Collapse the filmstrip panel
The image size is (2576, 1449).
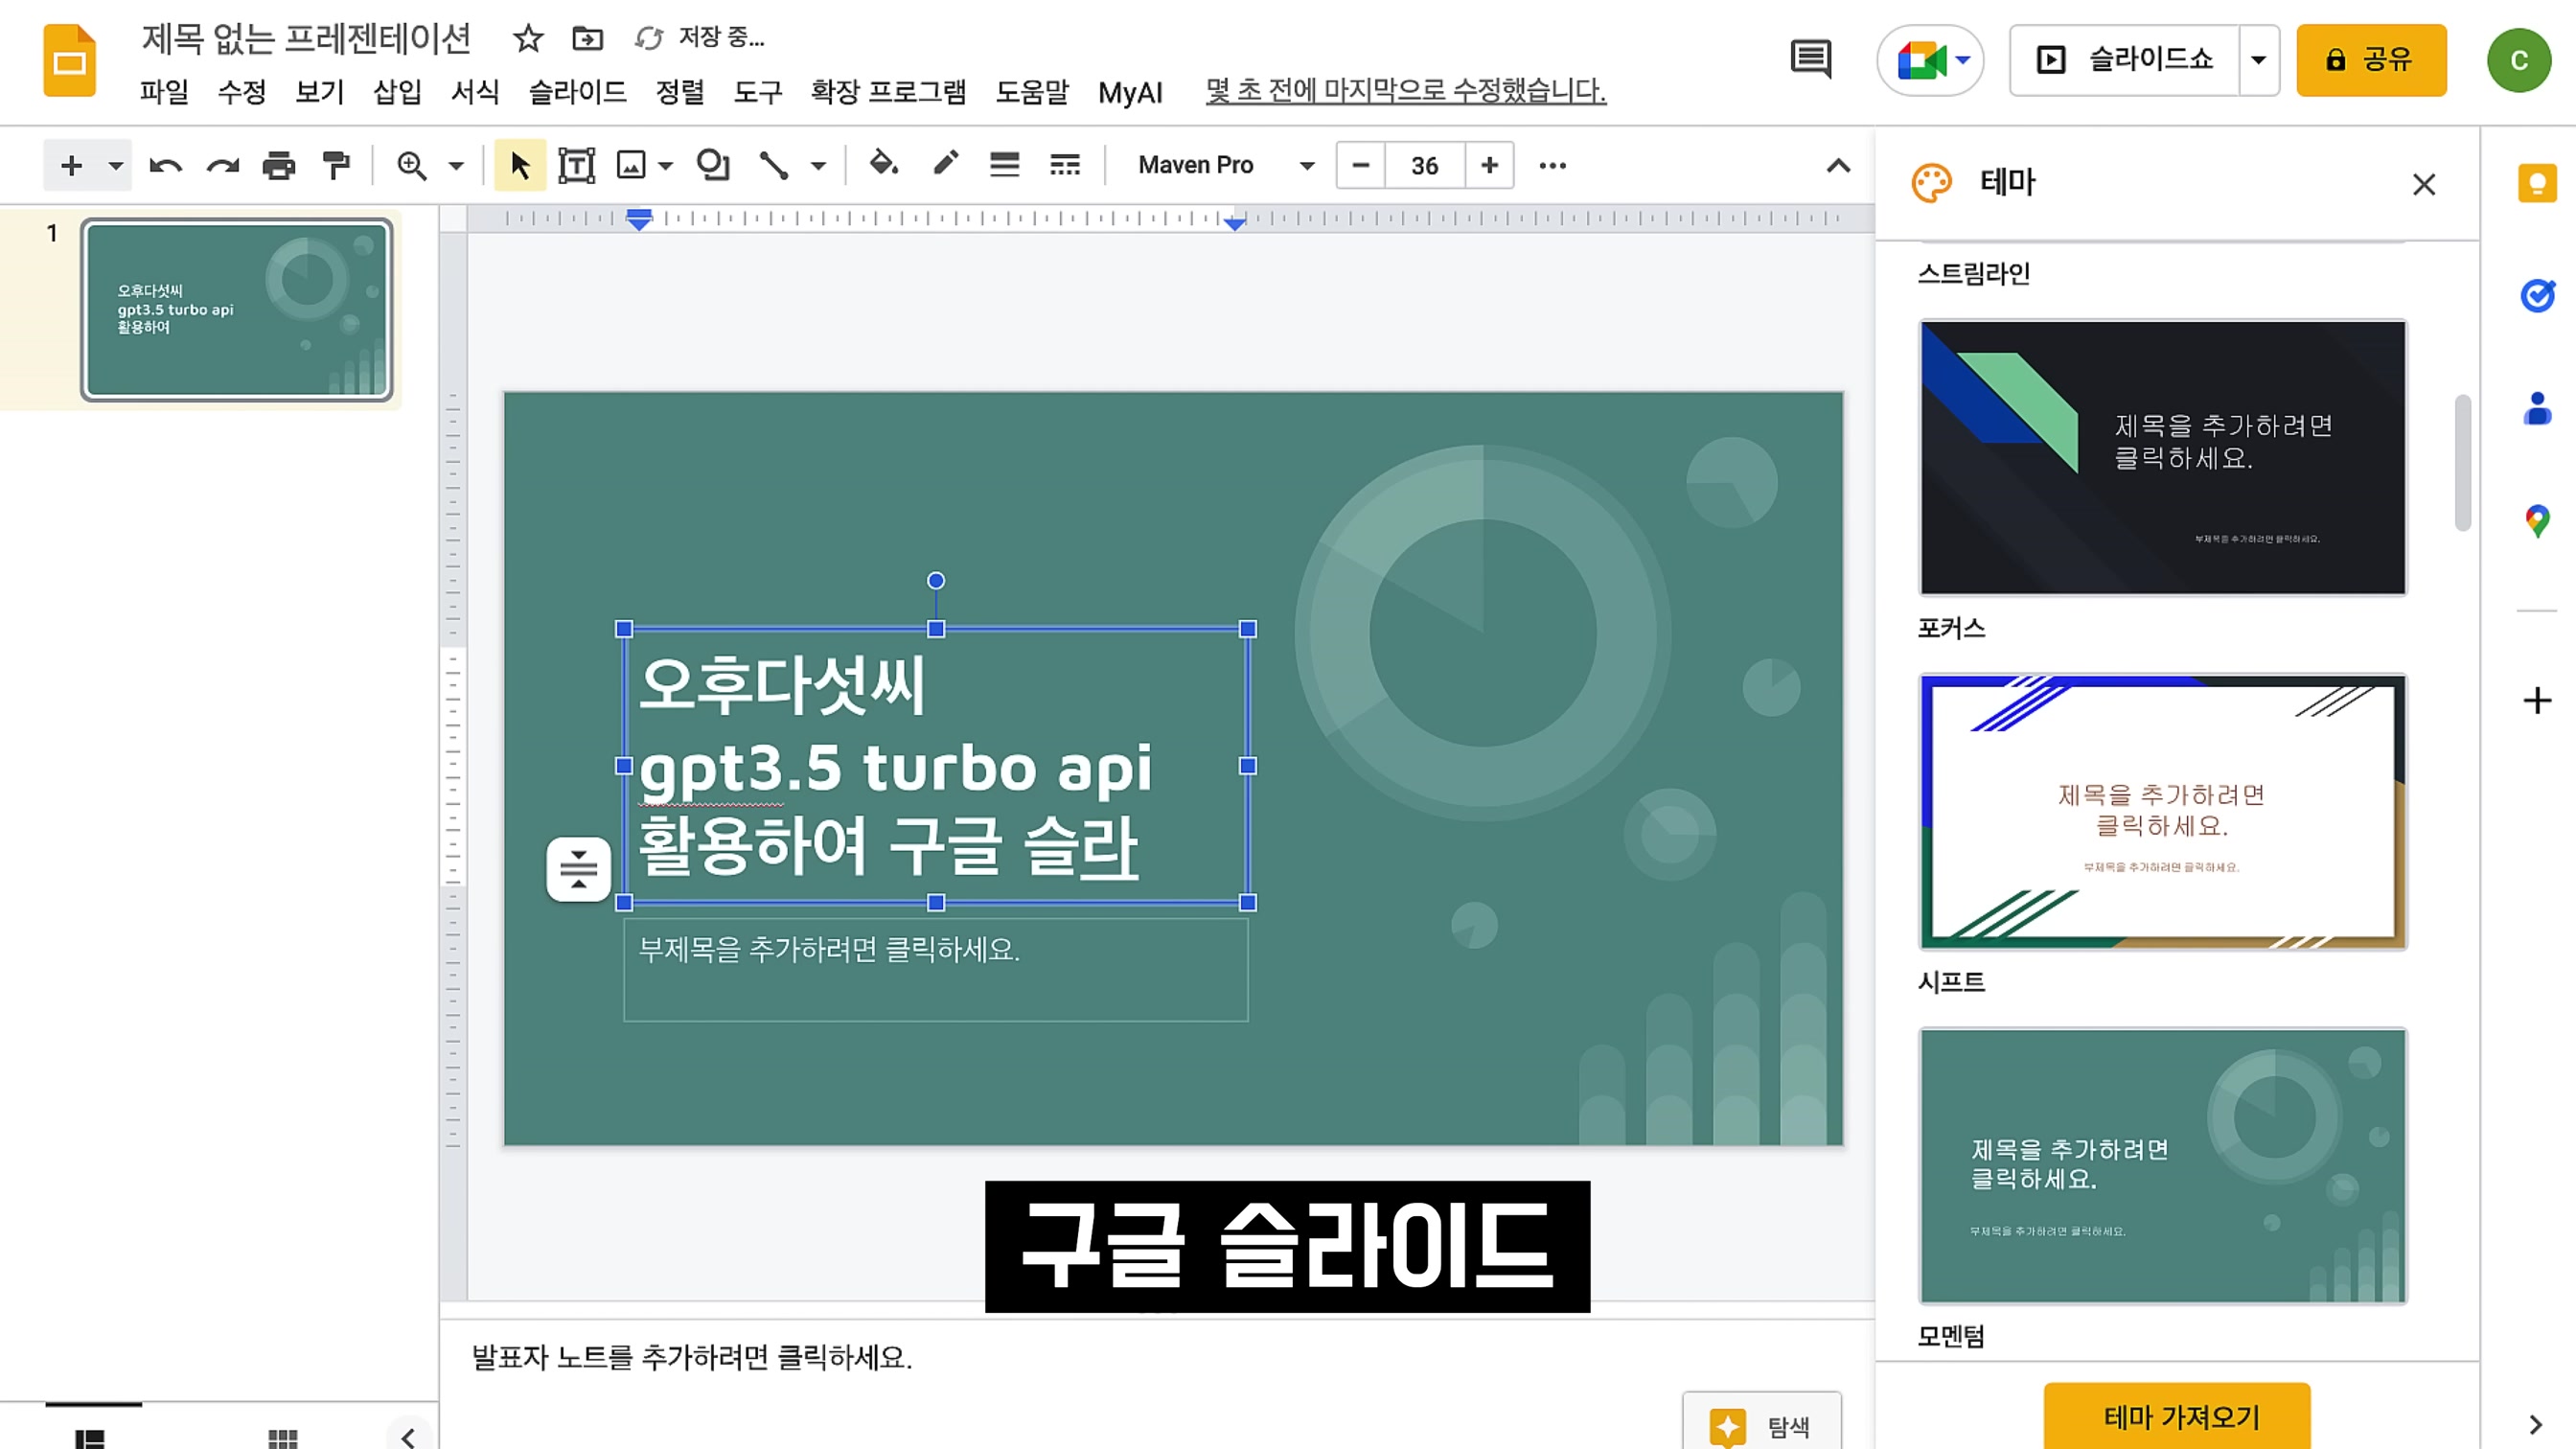coord(408,1437)
